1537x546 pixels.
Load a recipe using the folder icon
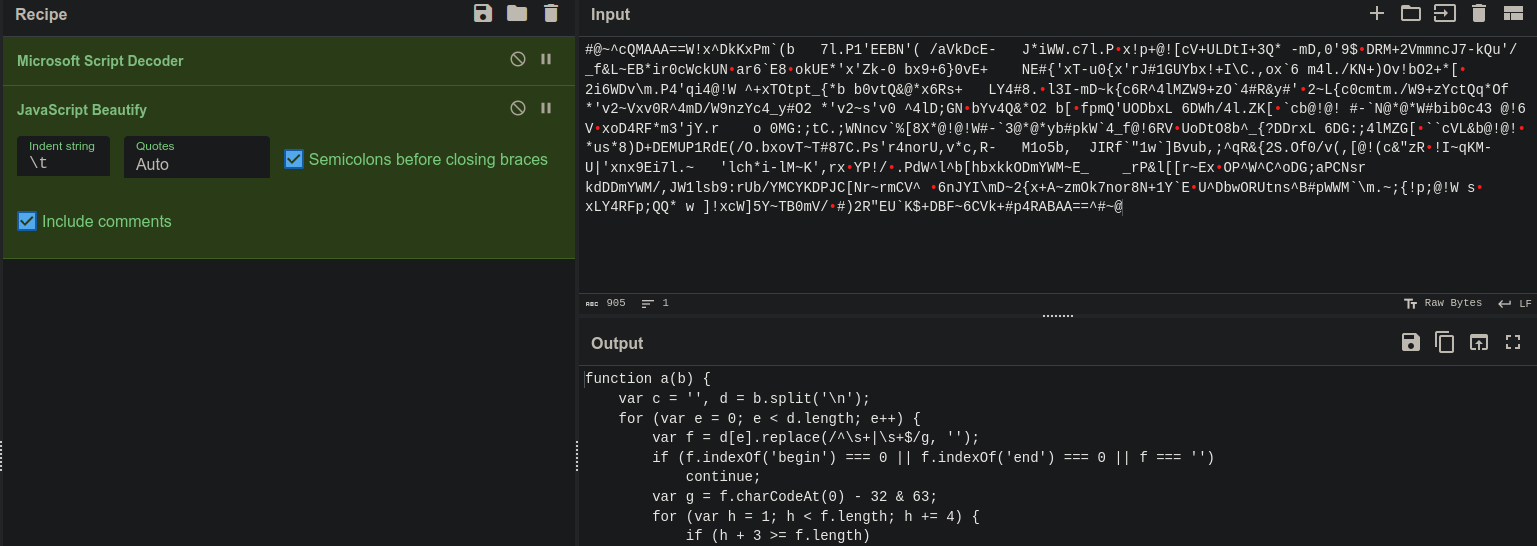pyautogui.click(x=516, y=13)
